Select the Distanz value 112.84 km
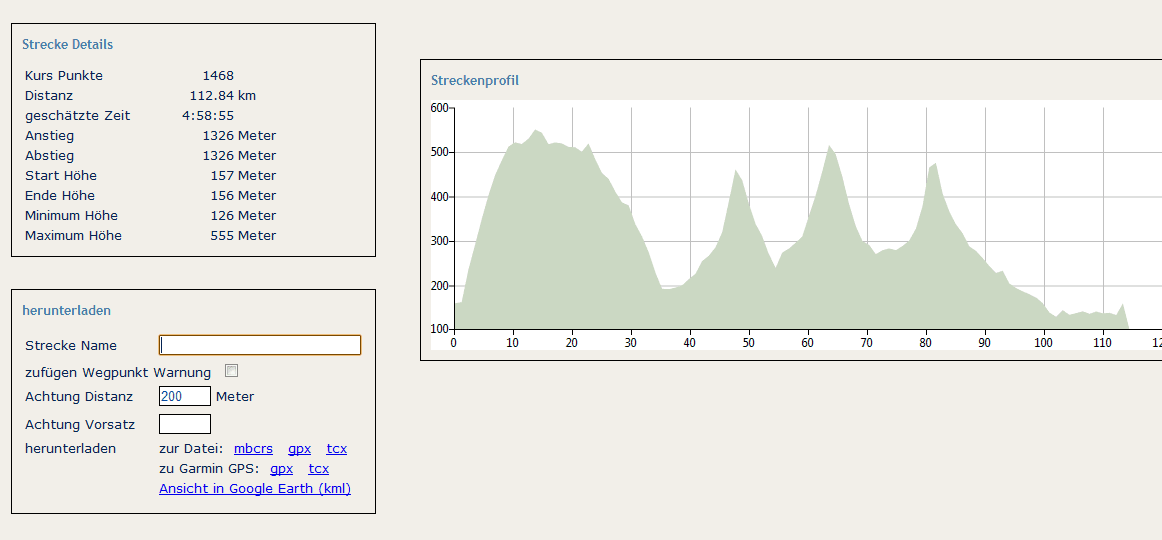 click(223, 96)
